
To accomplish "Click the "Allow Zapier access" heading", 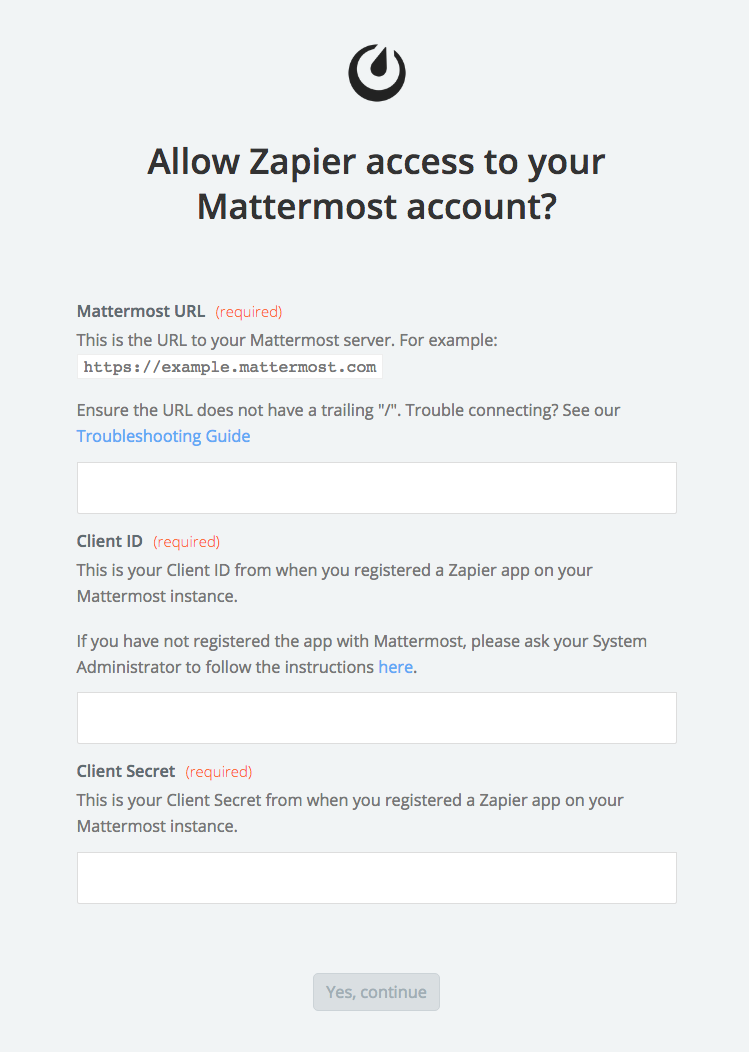I will click(377, 183).
